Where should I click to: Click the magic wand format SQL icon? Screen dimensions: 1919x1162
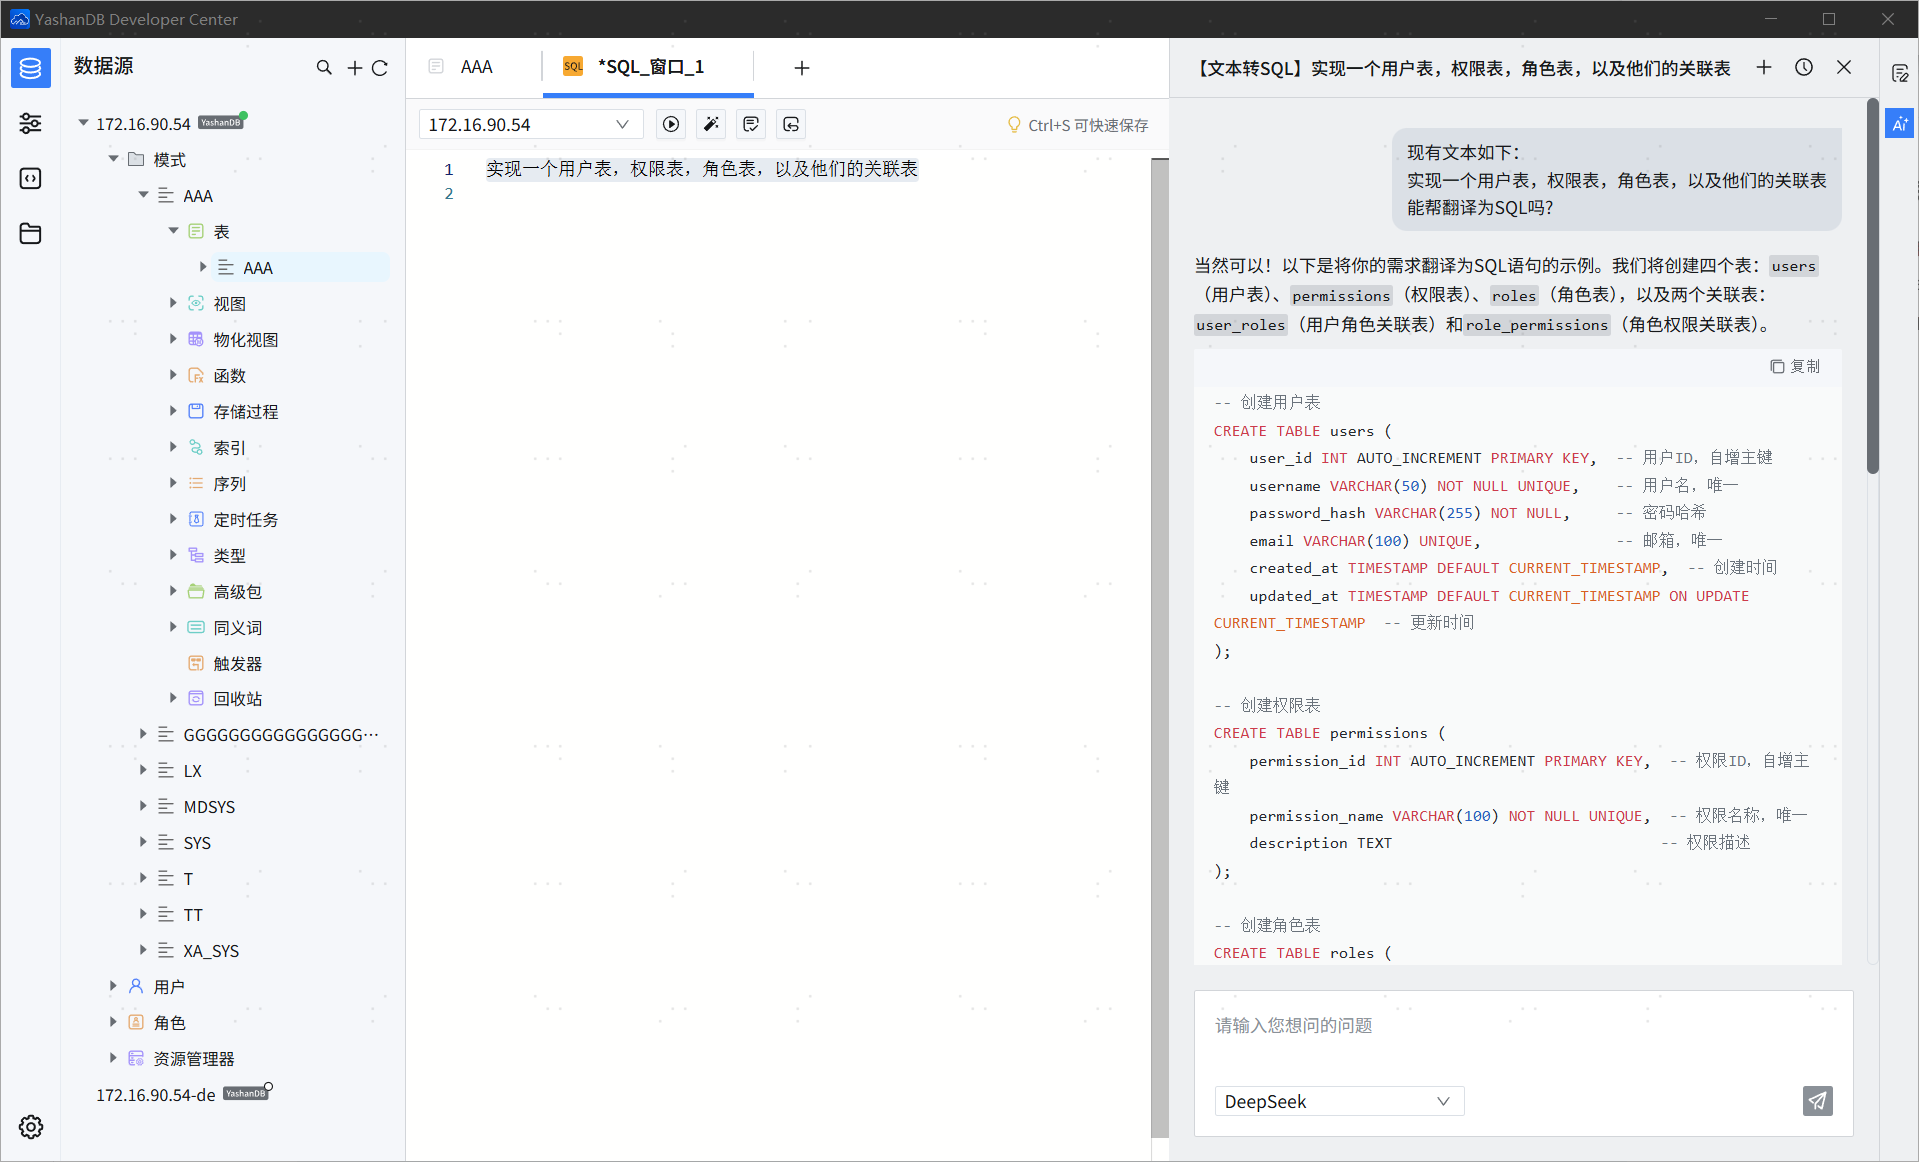click(711, 124)
